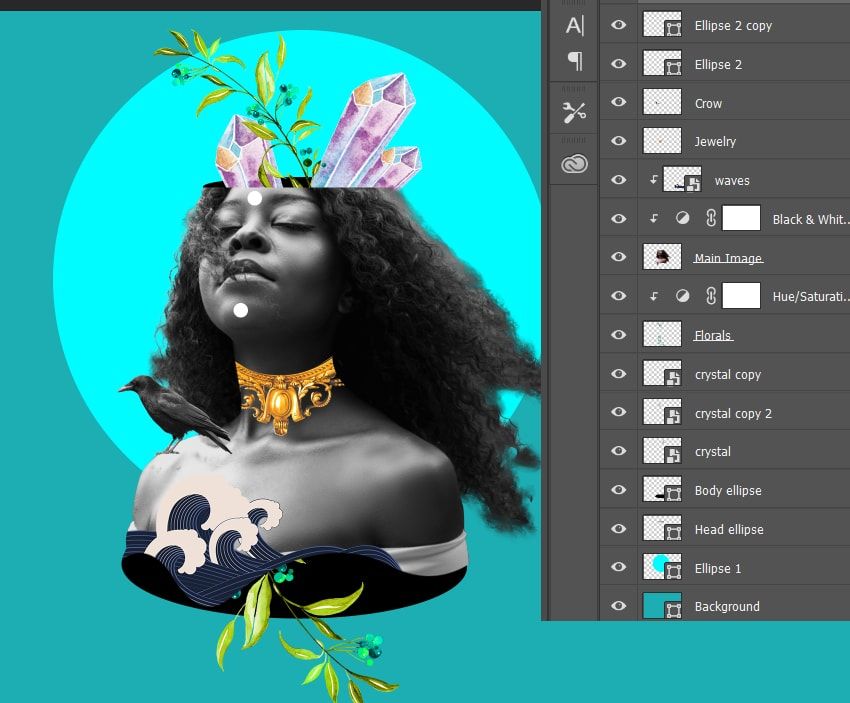Viewport: 850px width, 703px height.
Task: Open the Paragraph panel icon
Action: (x=574, y=62)
